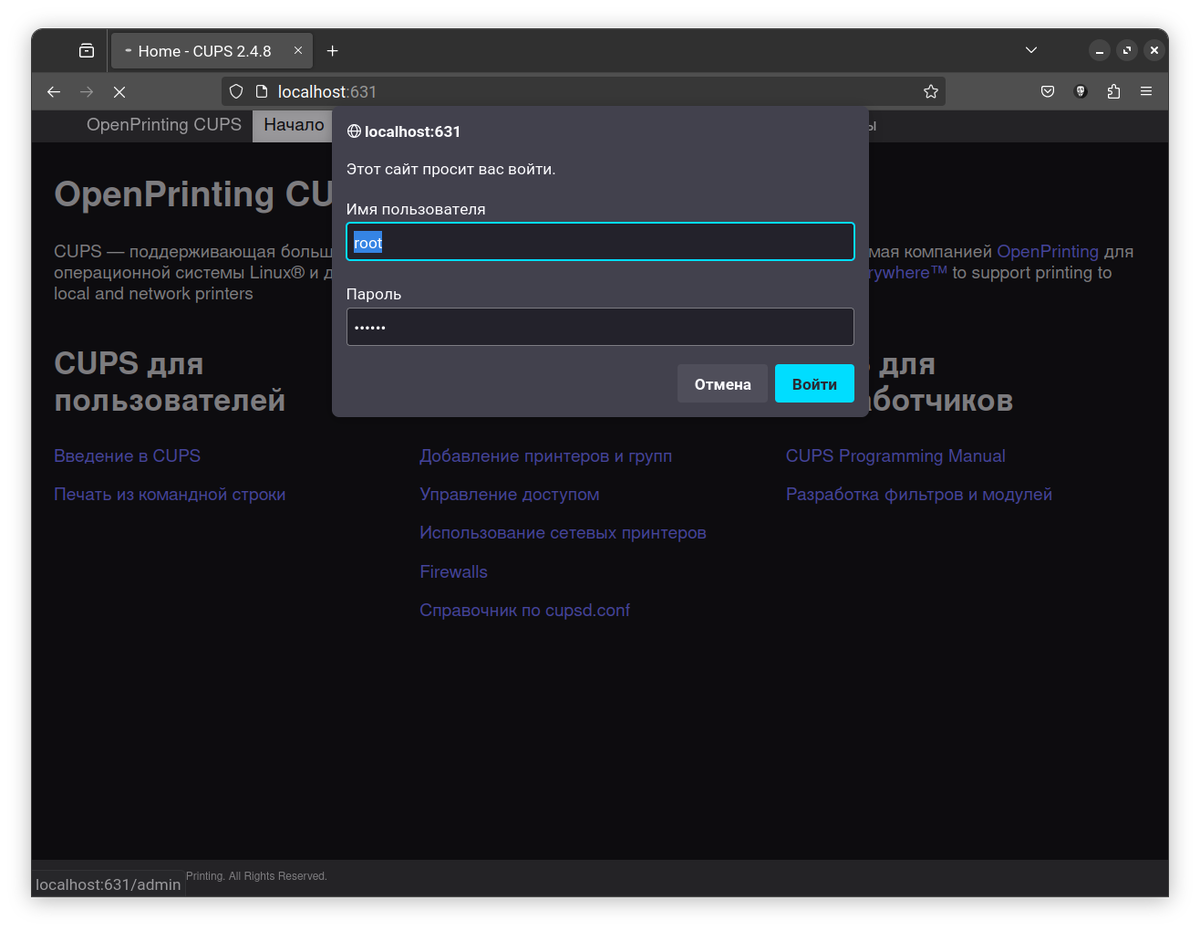Expand the list all tabs chevron
Image resolution: width=1200 pixels, height=931 pixels.
click(1032, 50)
